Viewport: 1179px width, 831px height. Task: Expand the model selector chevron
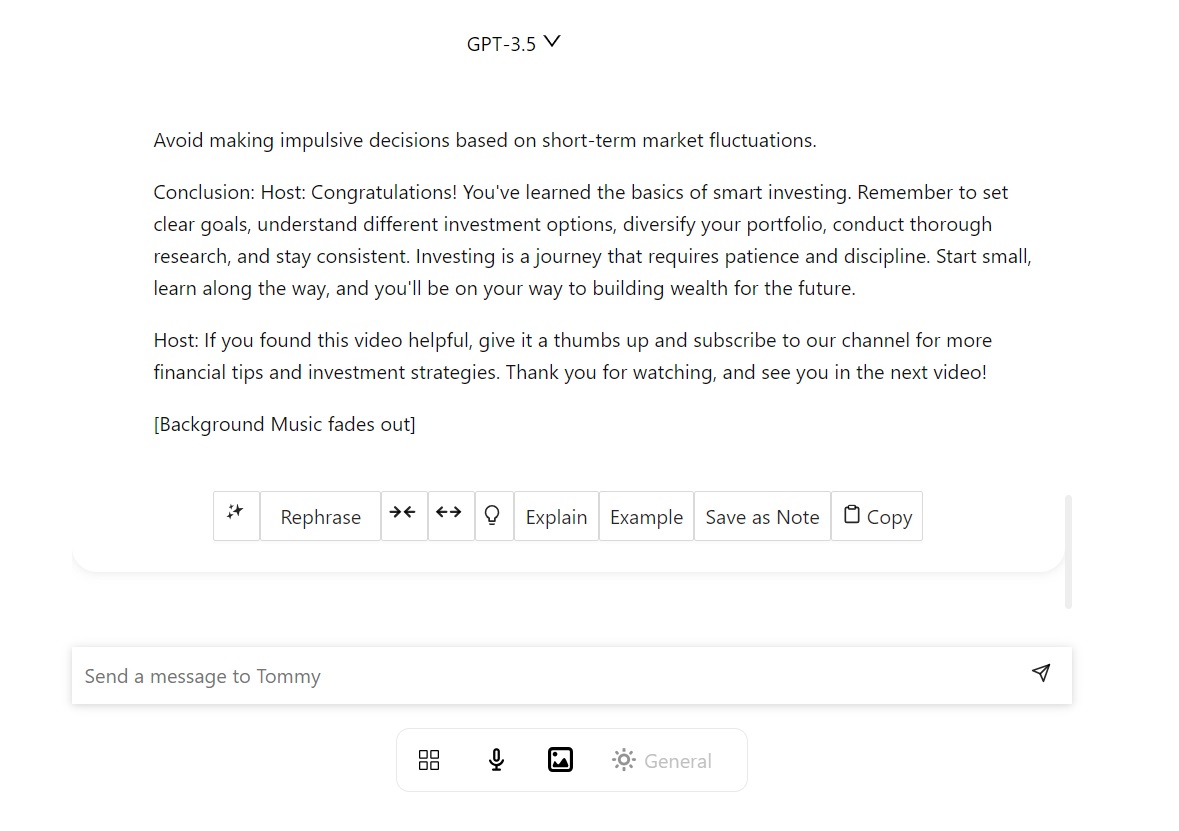click(553, 42)
